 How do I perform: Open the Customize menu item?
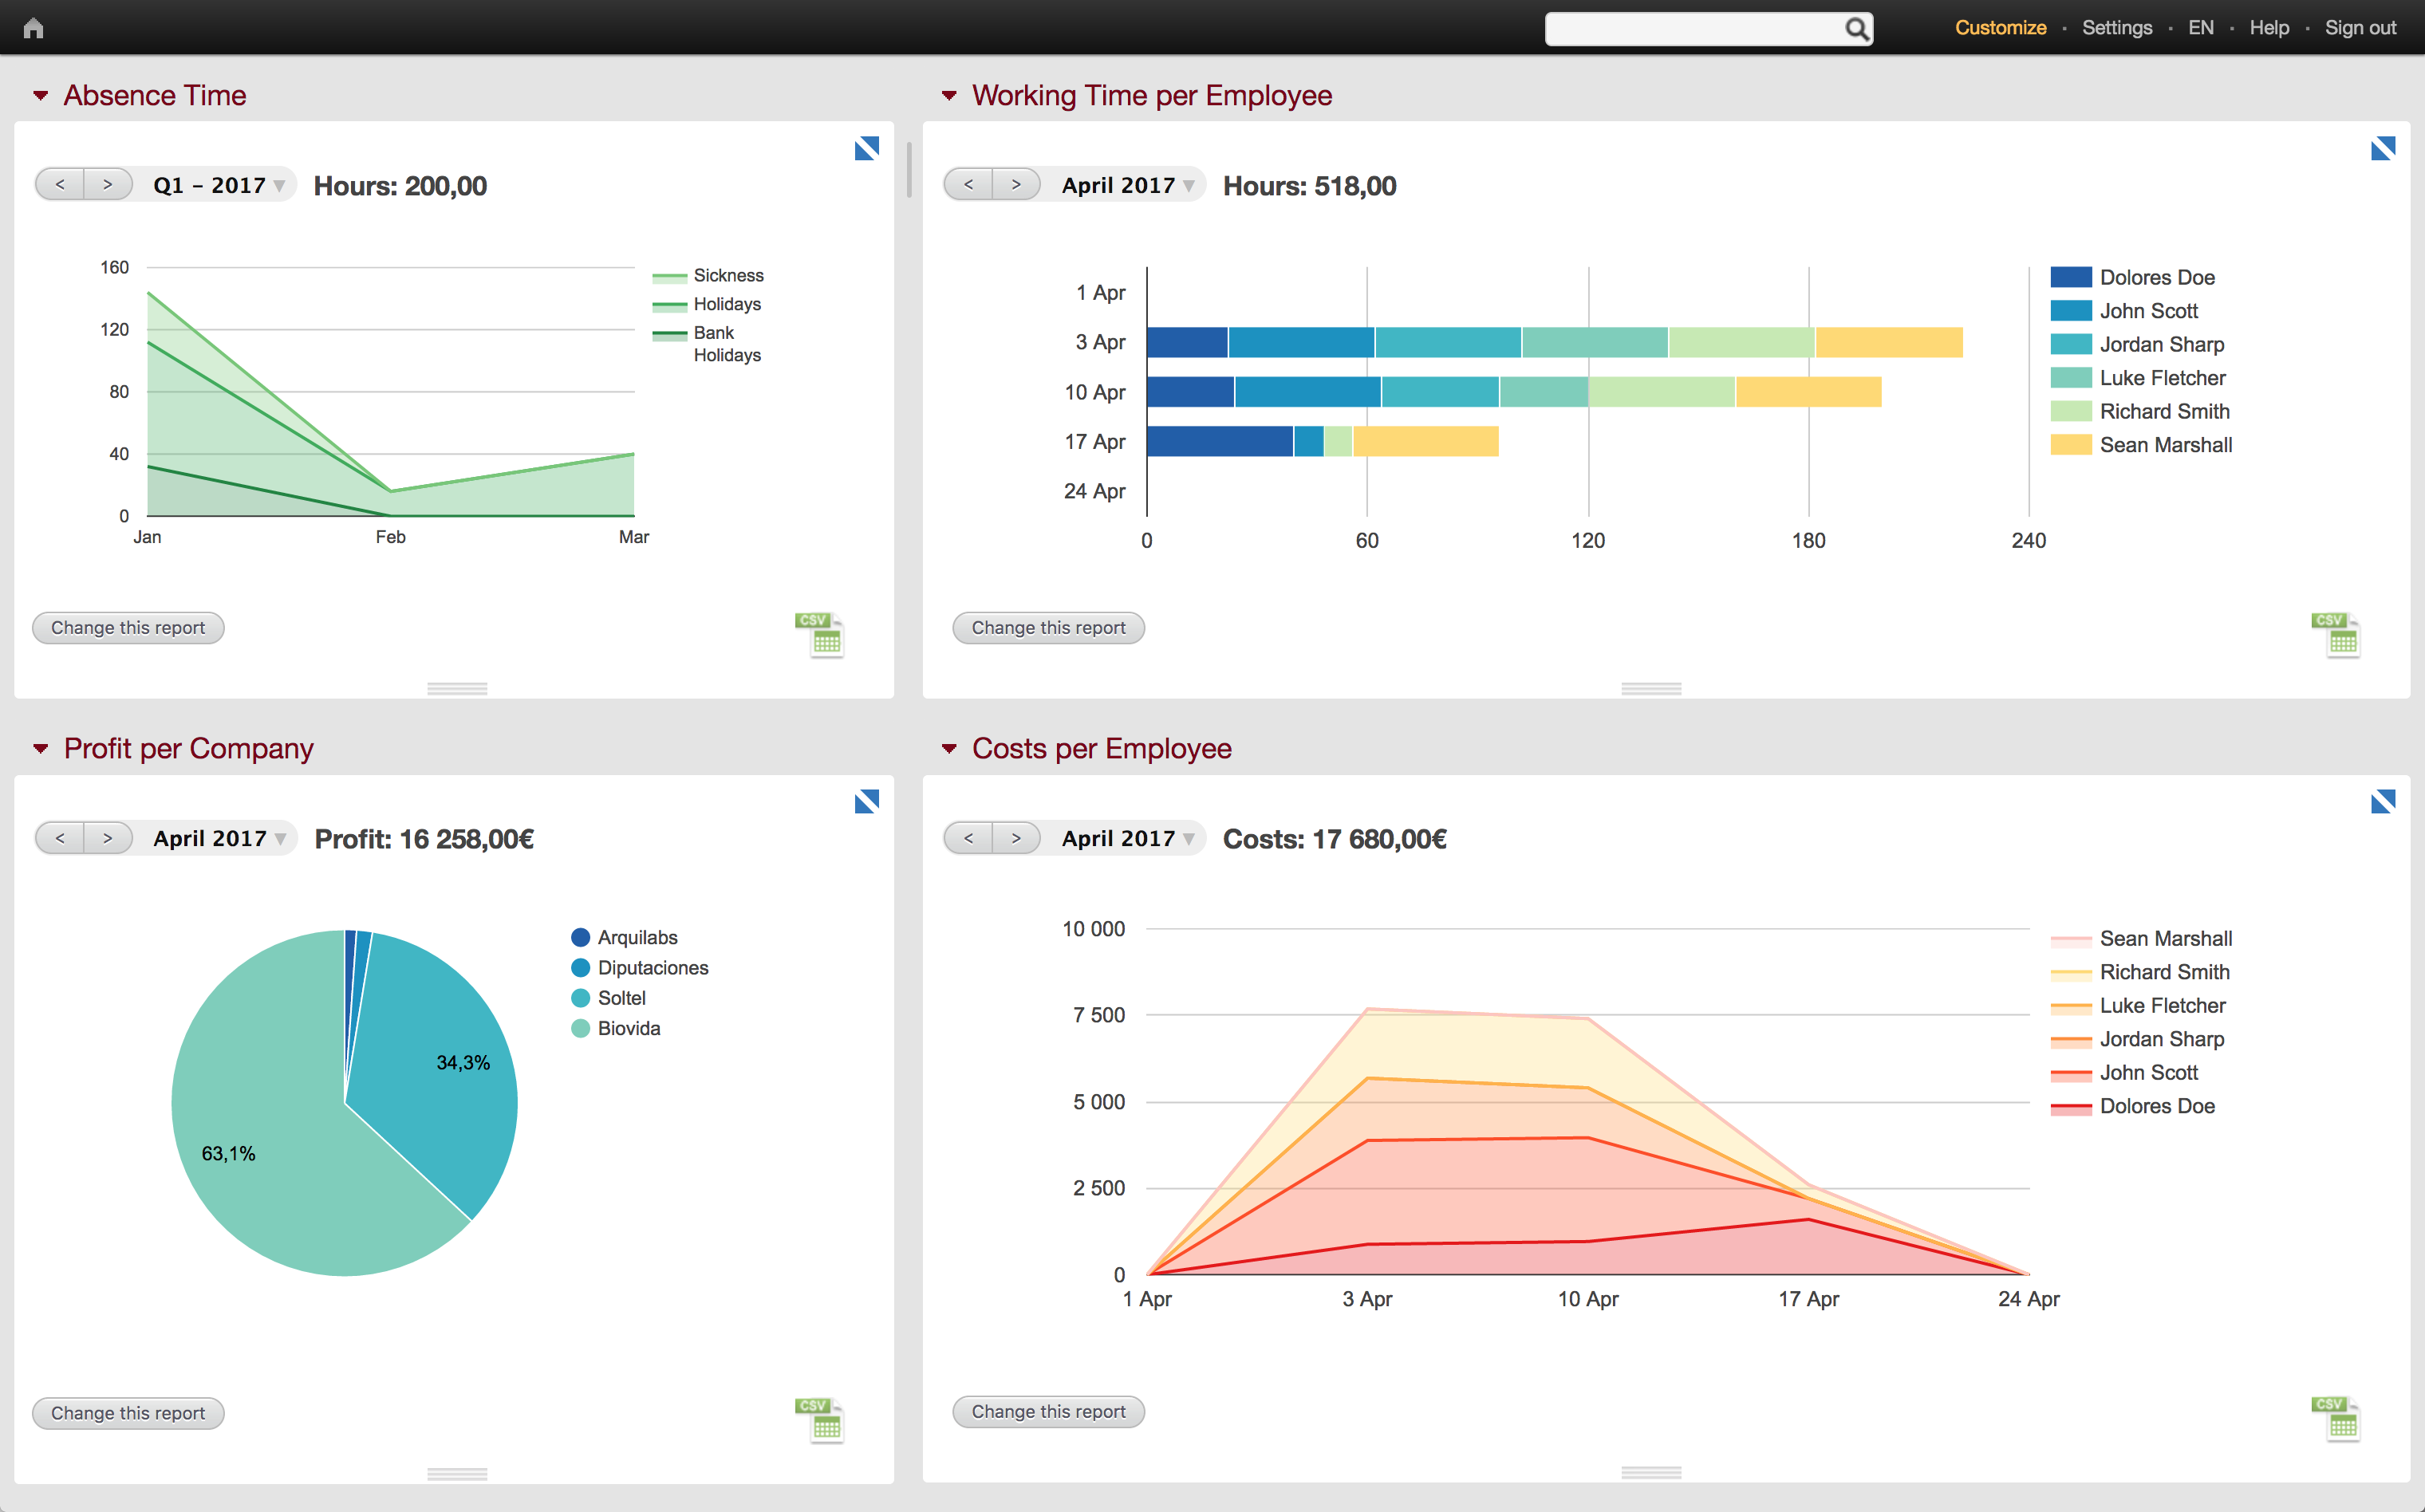2000,28
